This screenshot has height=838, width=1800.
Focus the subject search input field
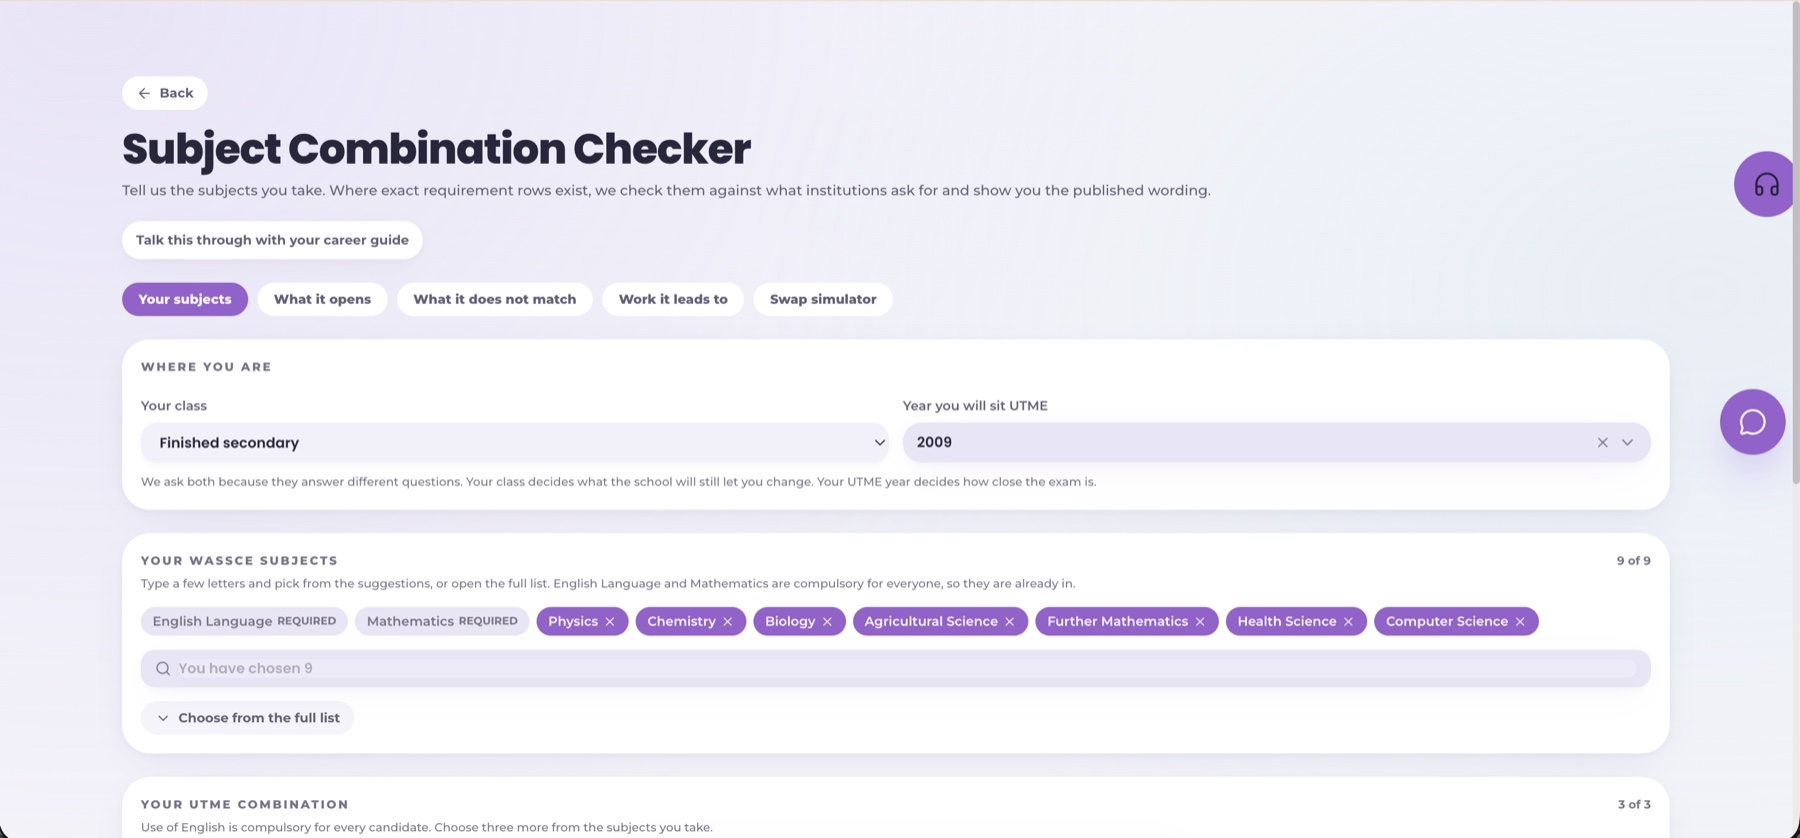coord(895,668)
